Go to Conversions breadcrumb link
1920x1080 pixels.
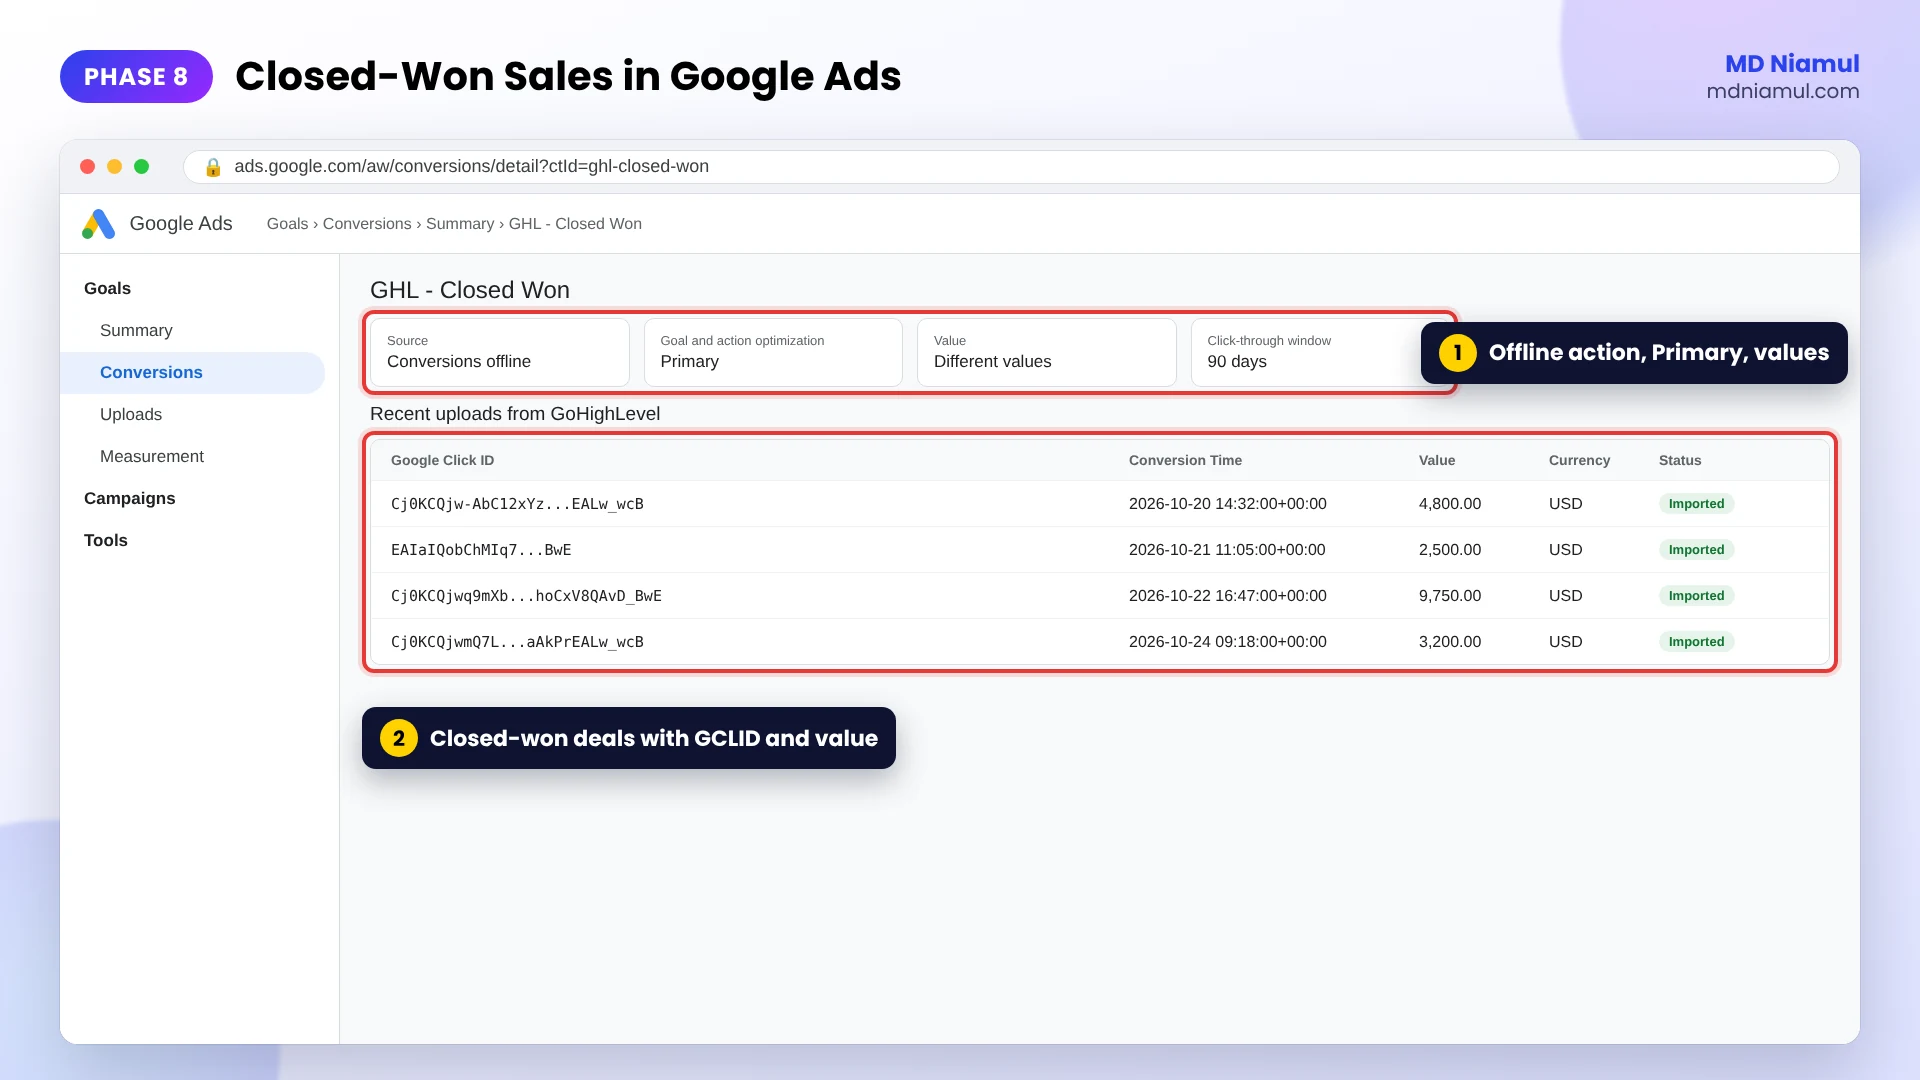367,224
